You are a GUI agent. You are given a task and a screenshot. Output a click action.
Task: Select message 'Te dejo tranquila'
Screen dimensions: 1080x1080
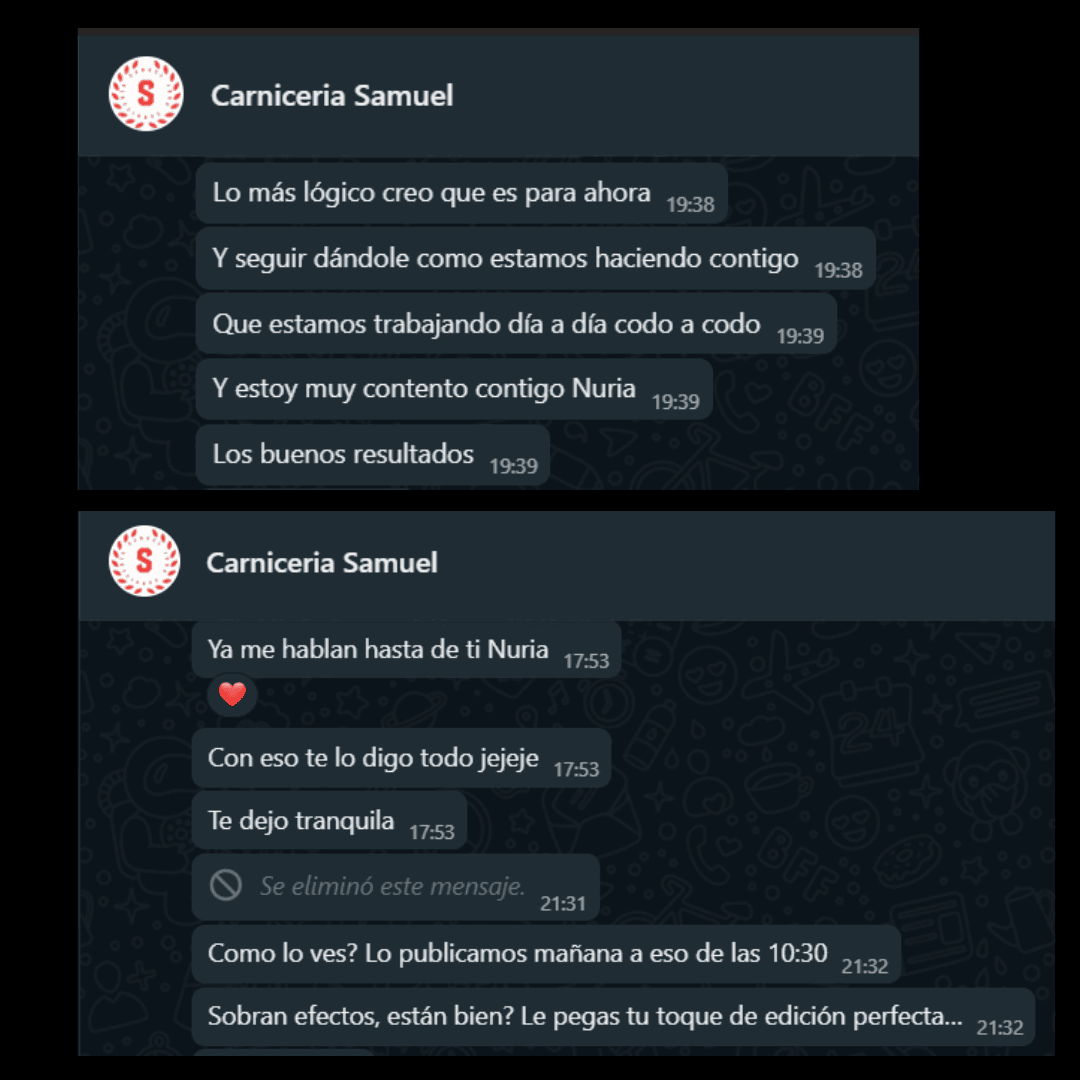click(329, 821)
